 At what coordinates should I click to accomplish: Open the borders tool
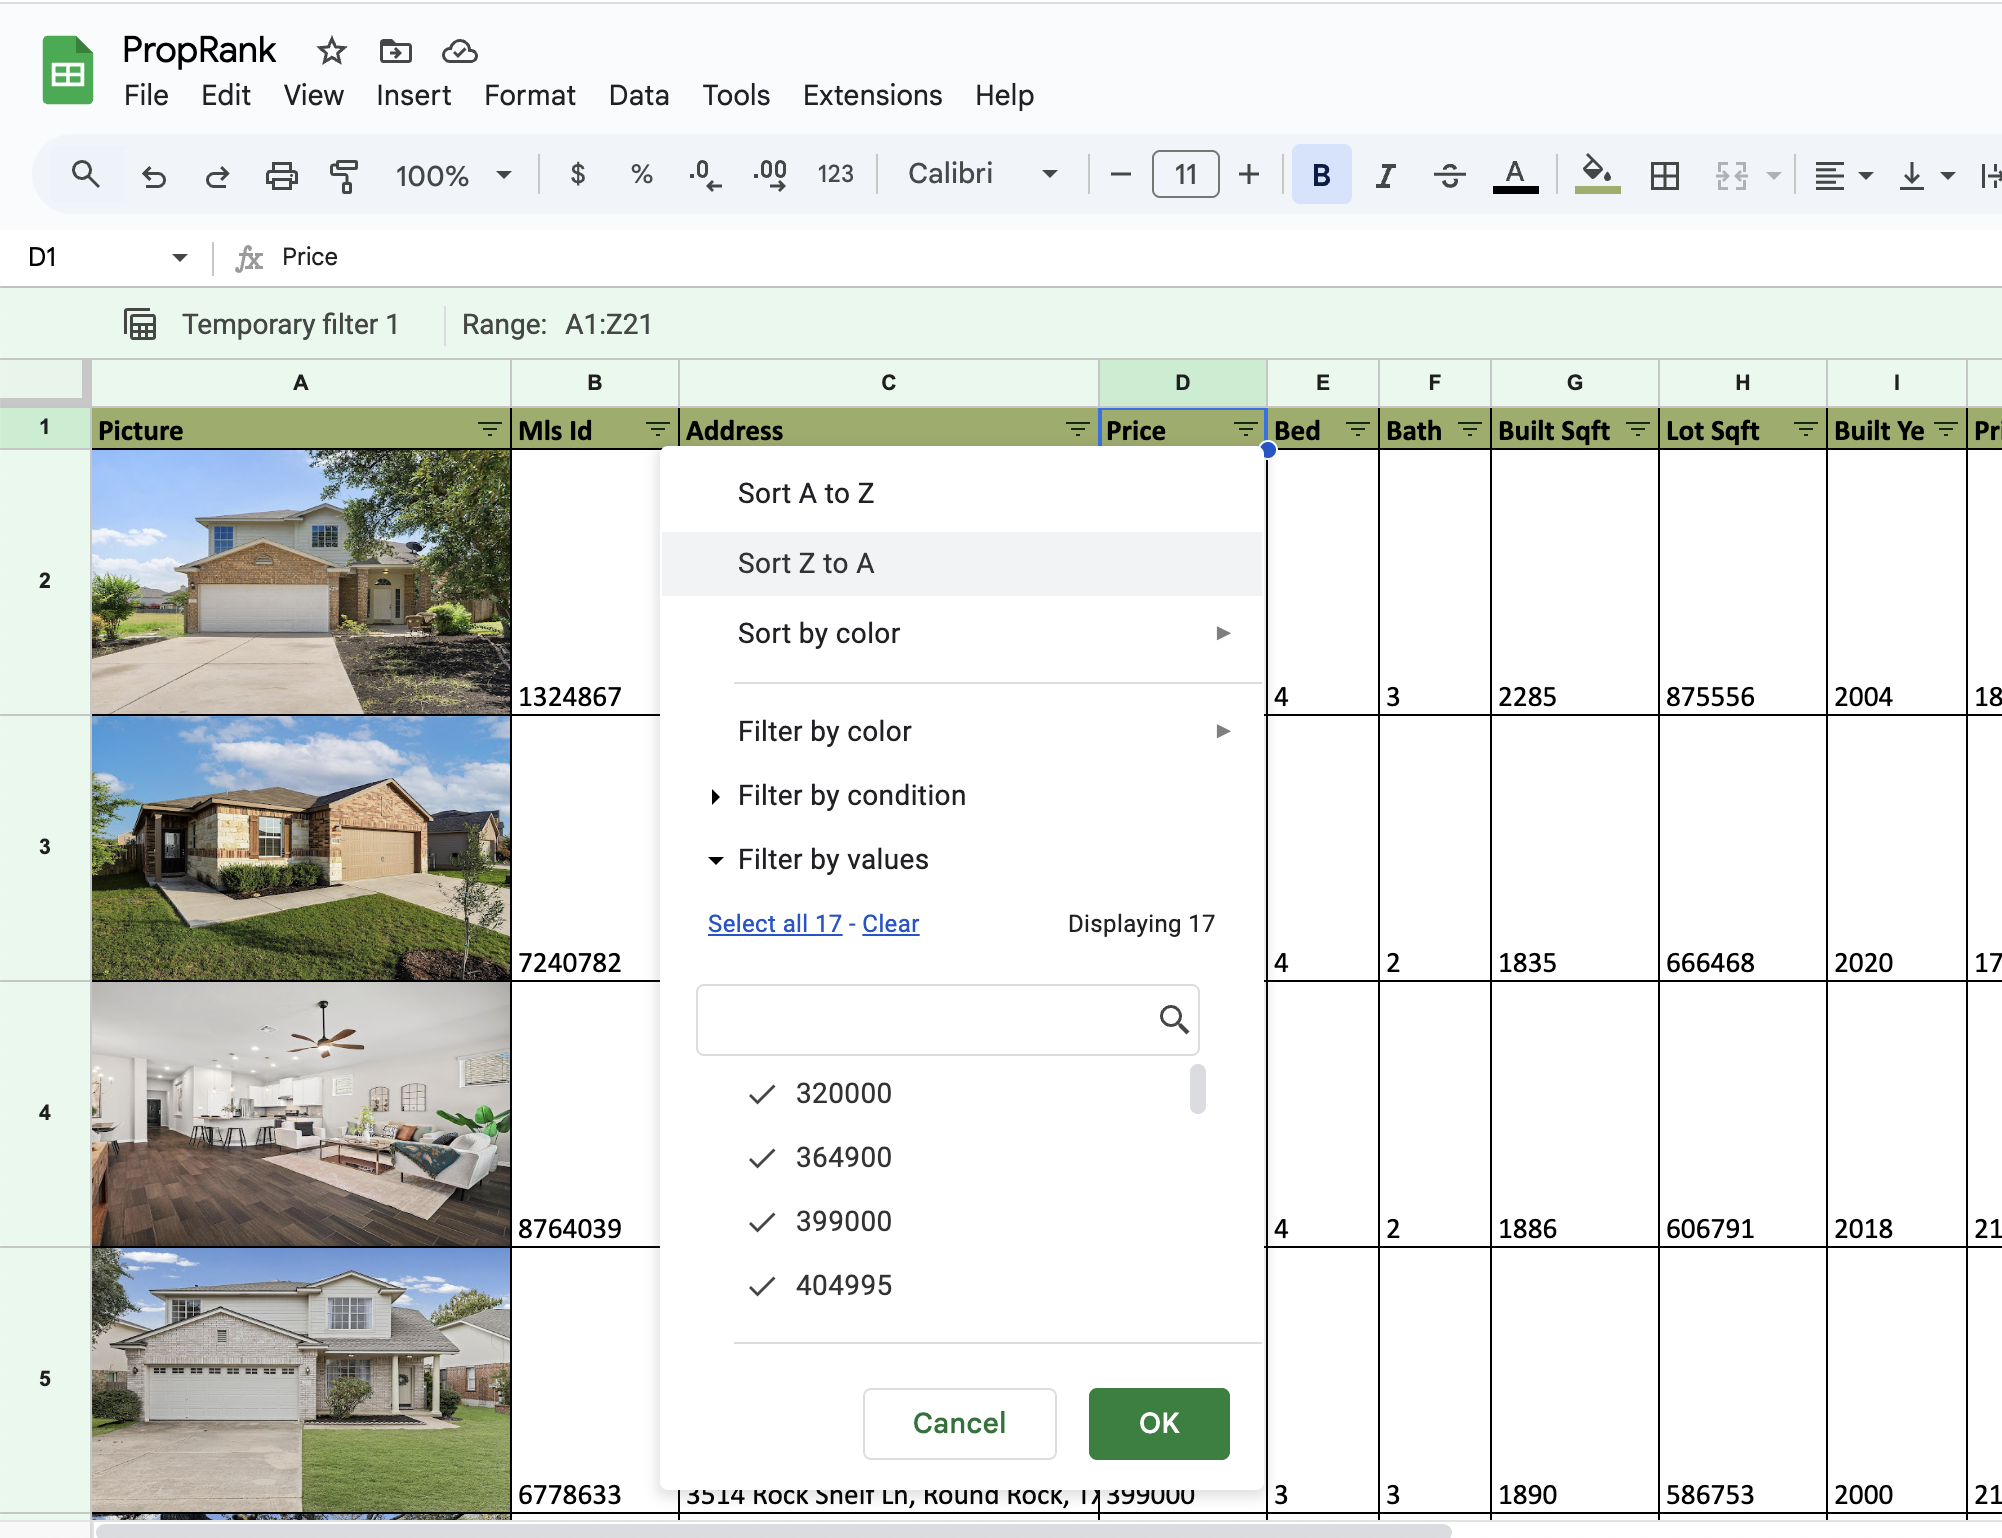(x=1663, y=174)
